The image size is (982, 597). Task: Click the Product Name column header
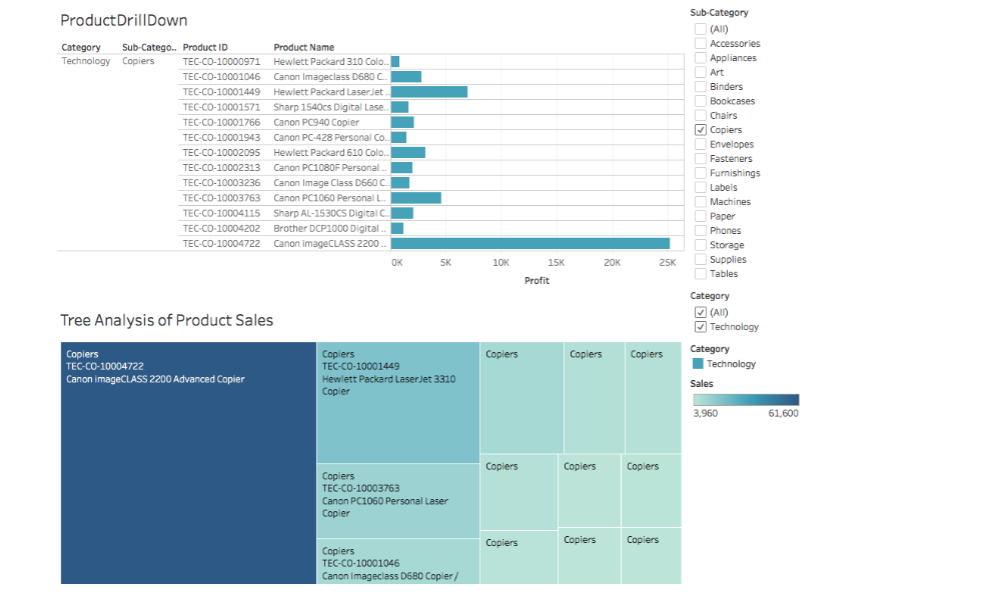coord(304,47)
